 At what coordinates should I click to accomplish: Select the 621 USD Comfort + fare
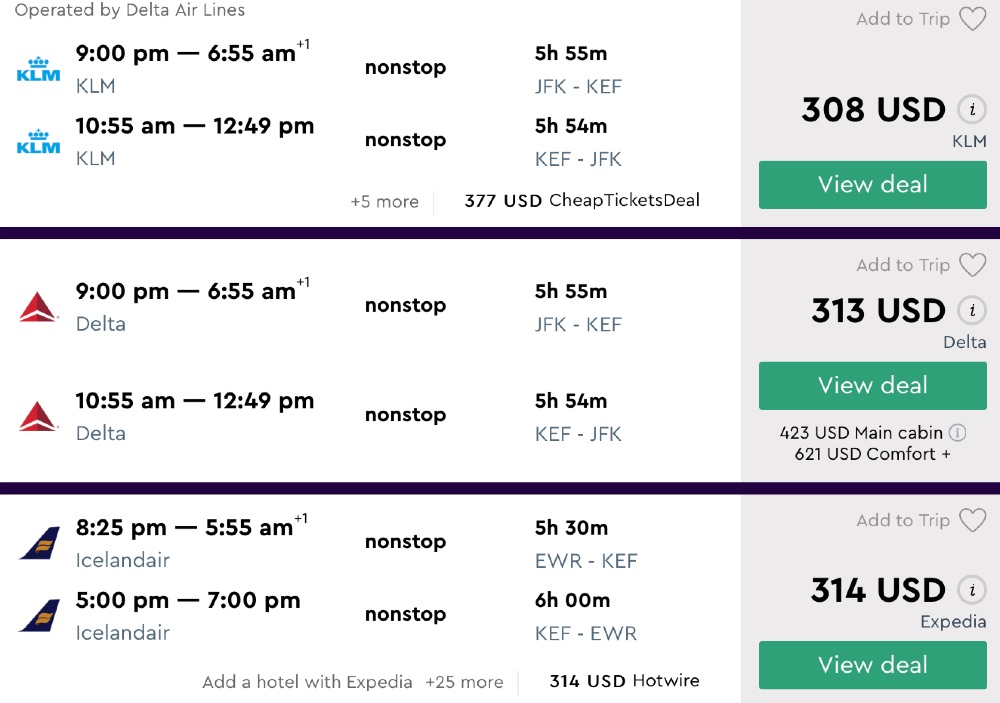coord(872,454)
